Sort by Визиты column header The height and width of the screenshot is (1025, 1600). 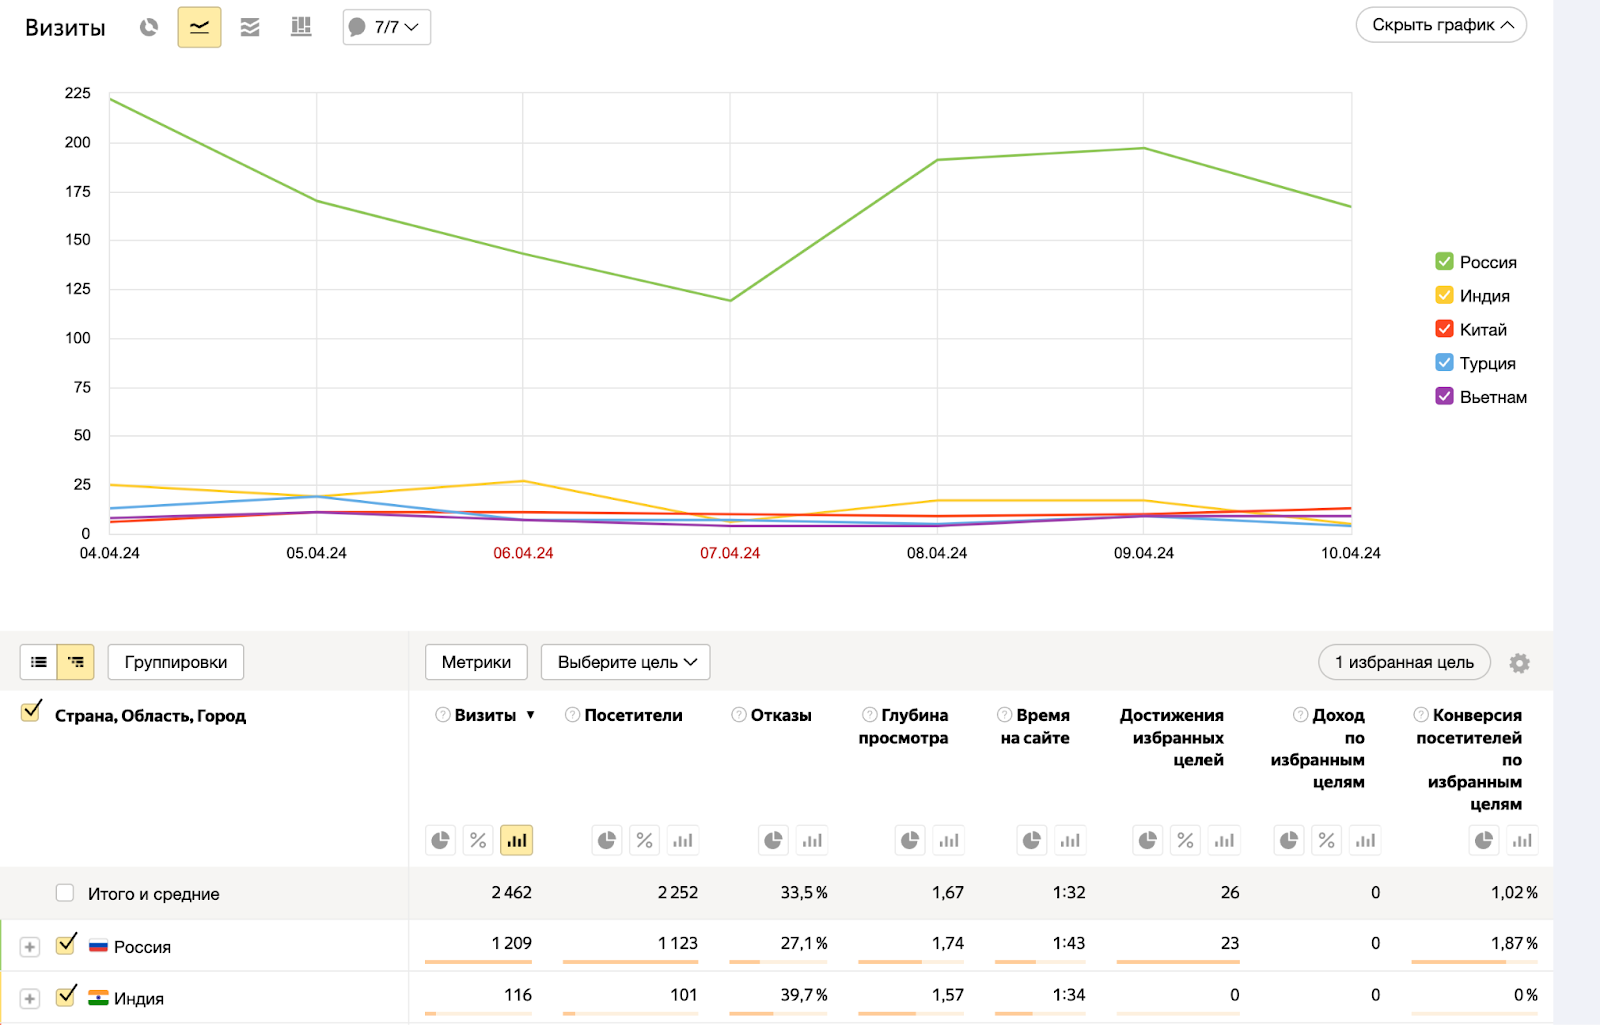(485, 715)
